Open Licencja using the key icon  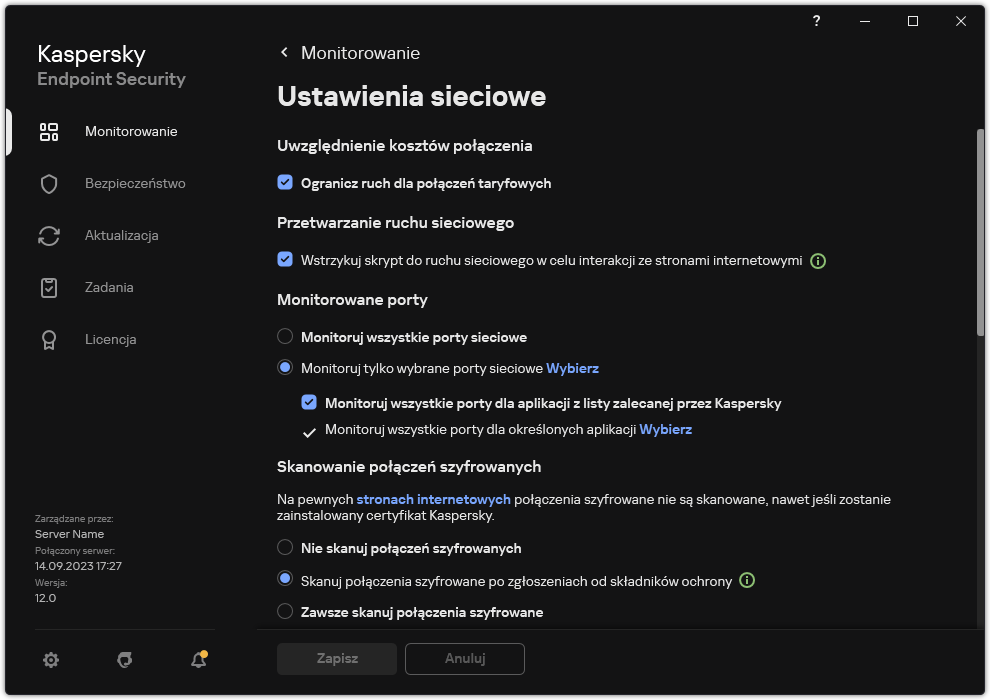click(x=49, y=339)
